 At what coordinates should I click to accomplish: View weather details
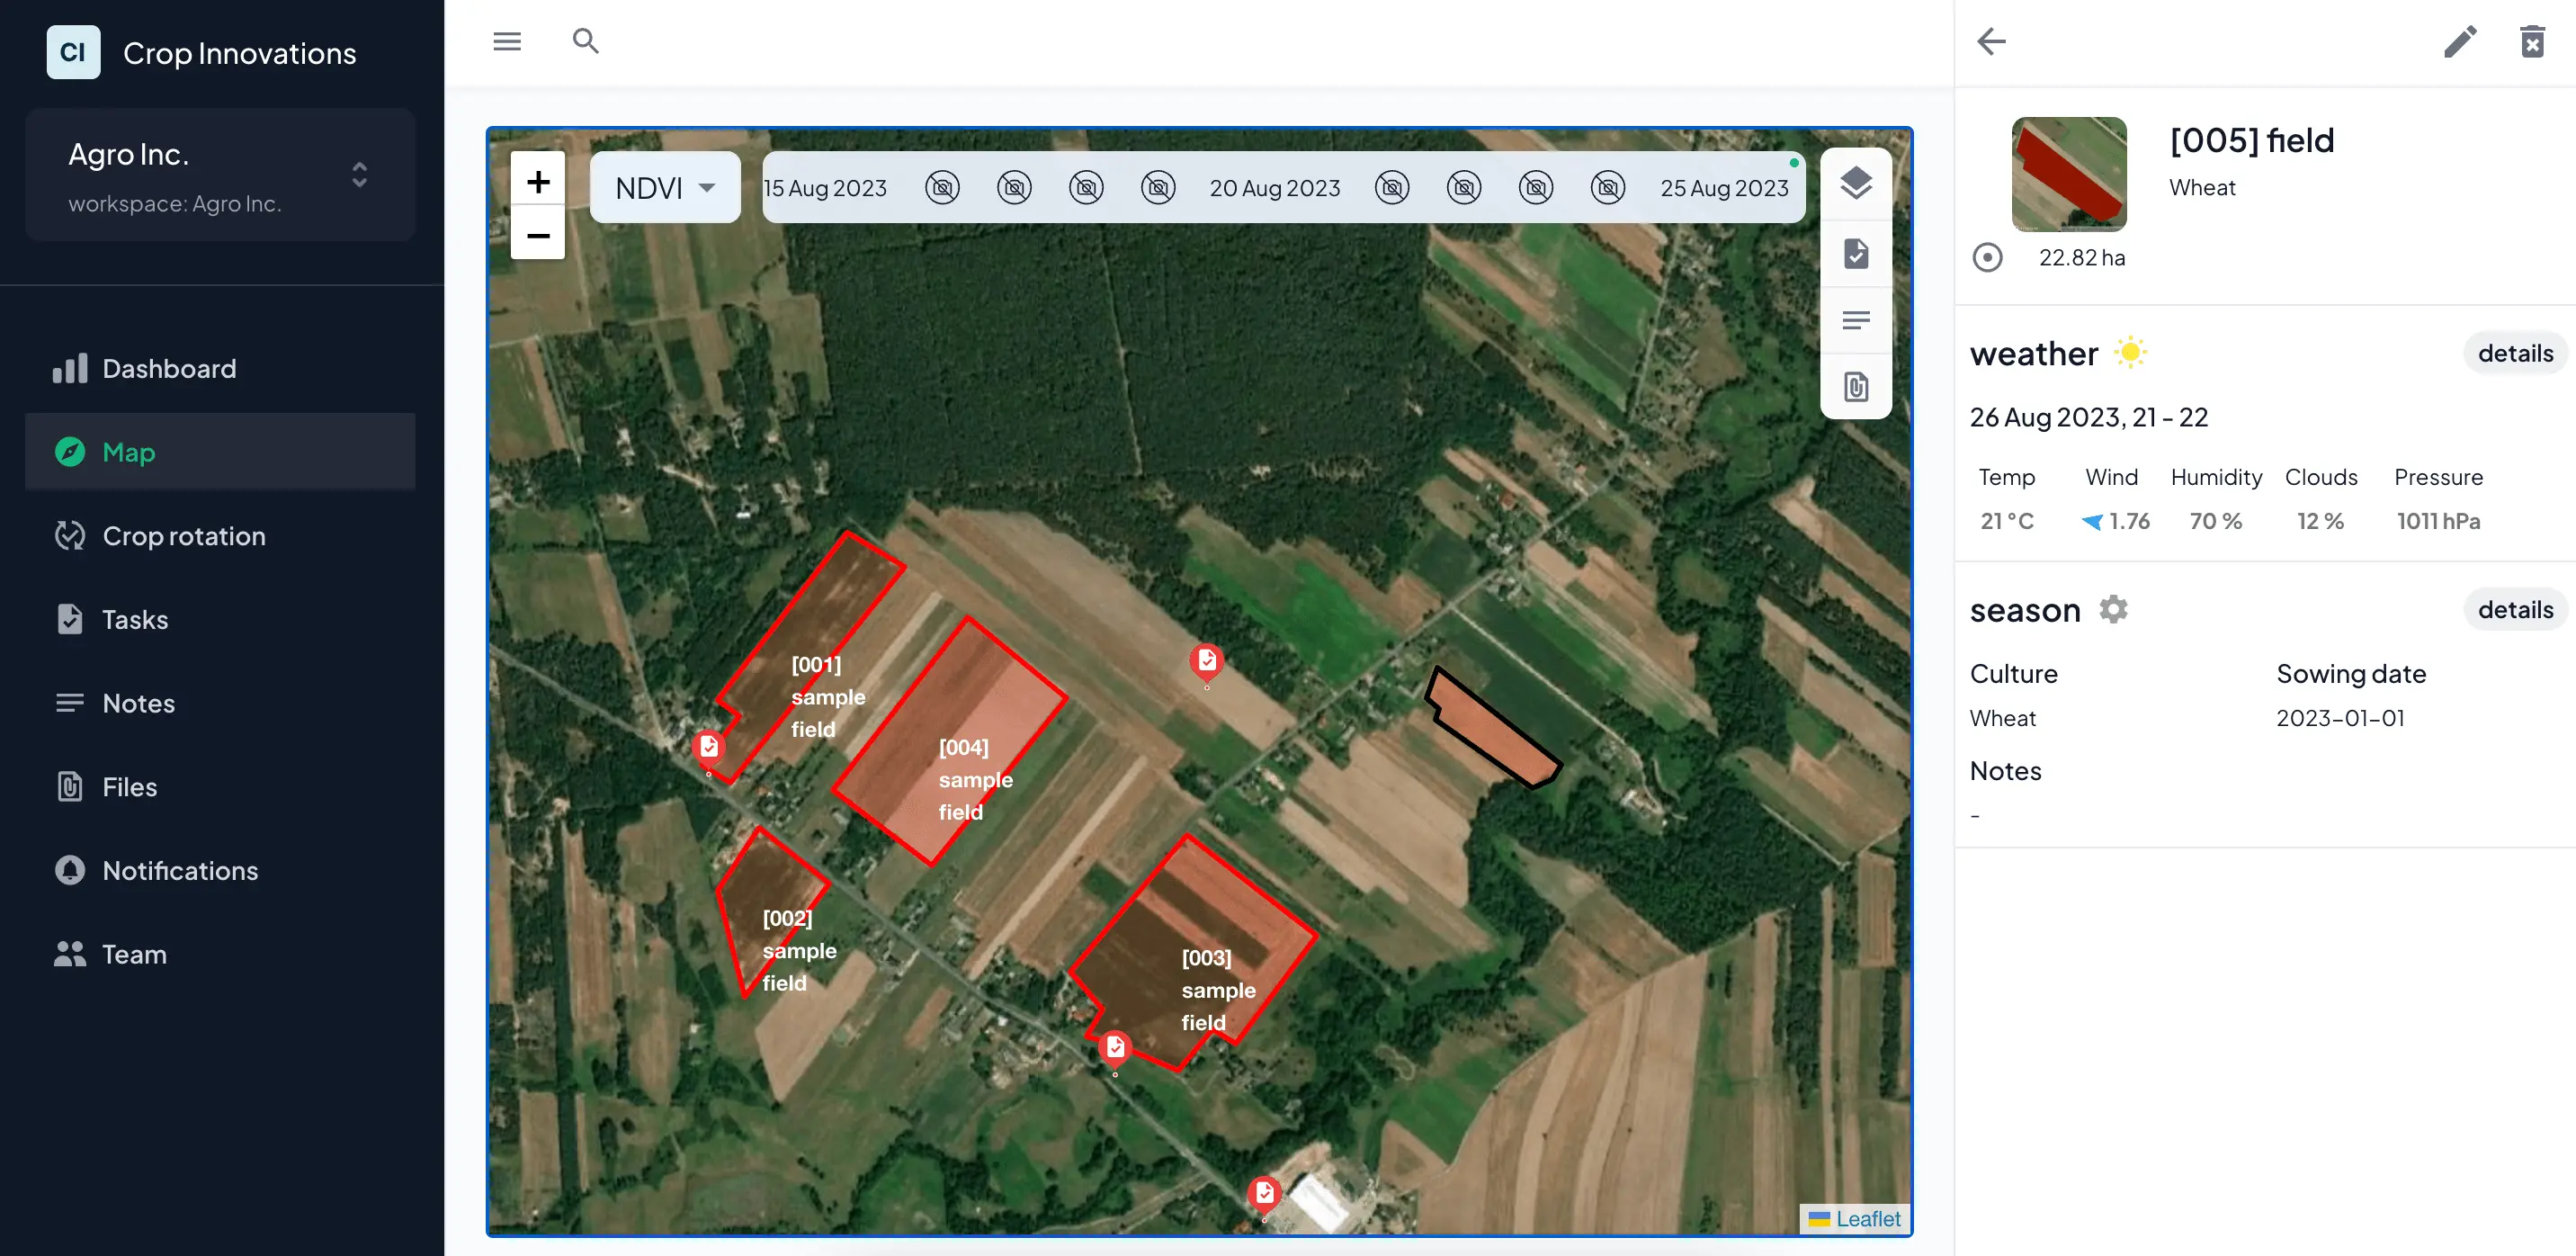tap(2514, 352)
